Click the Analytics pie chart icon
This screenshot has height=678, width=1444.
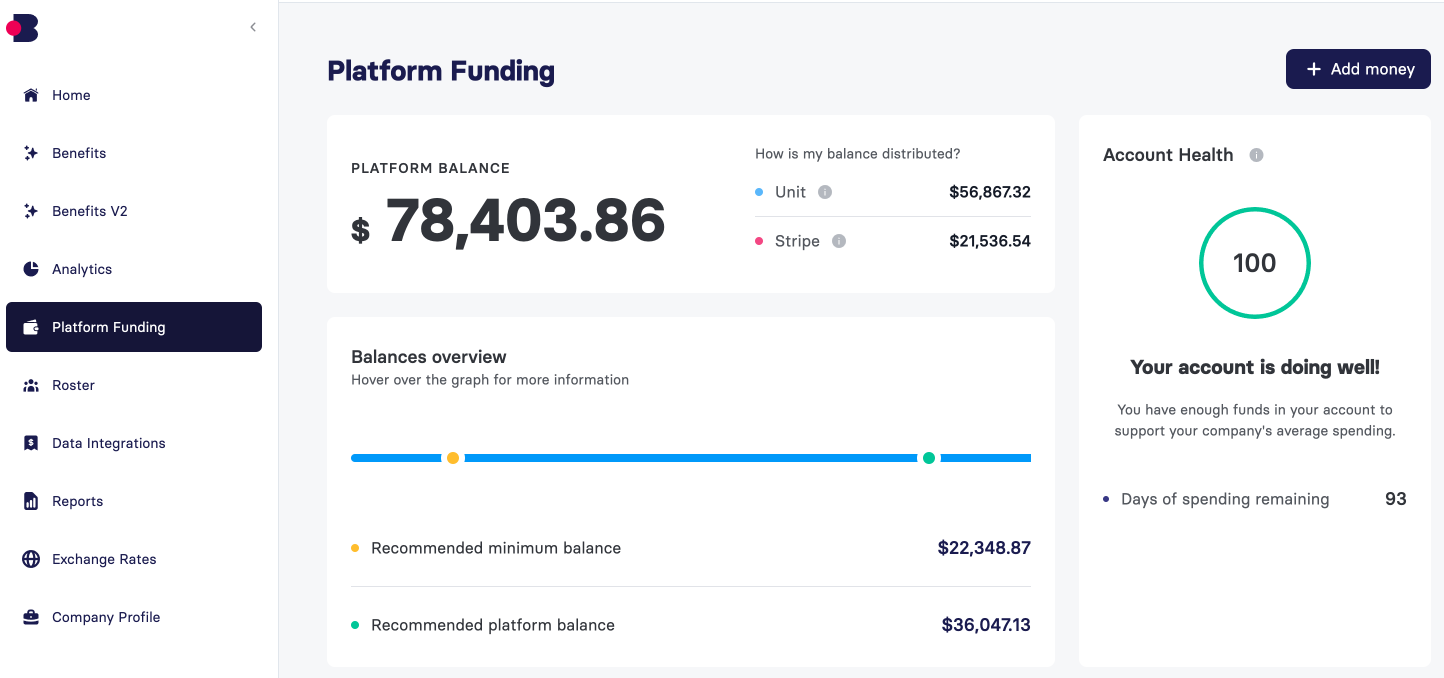click(x=31, y=269)
